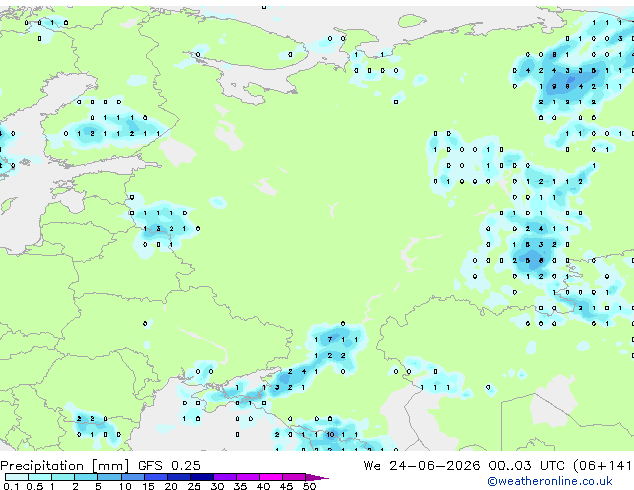Select the 1–2 mm legend color
634x490 pixels.
pyautogui.click(x=63, y=477)
